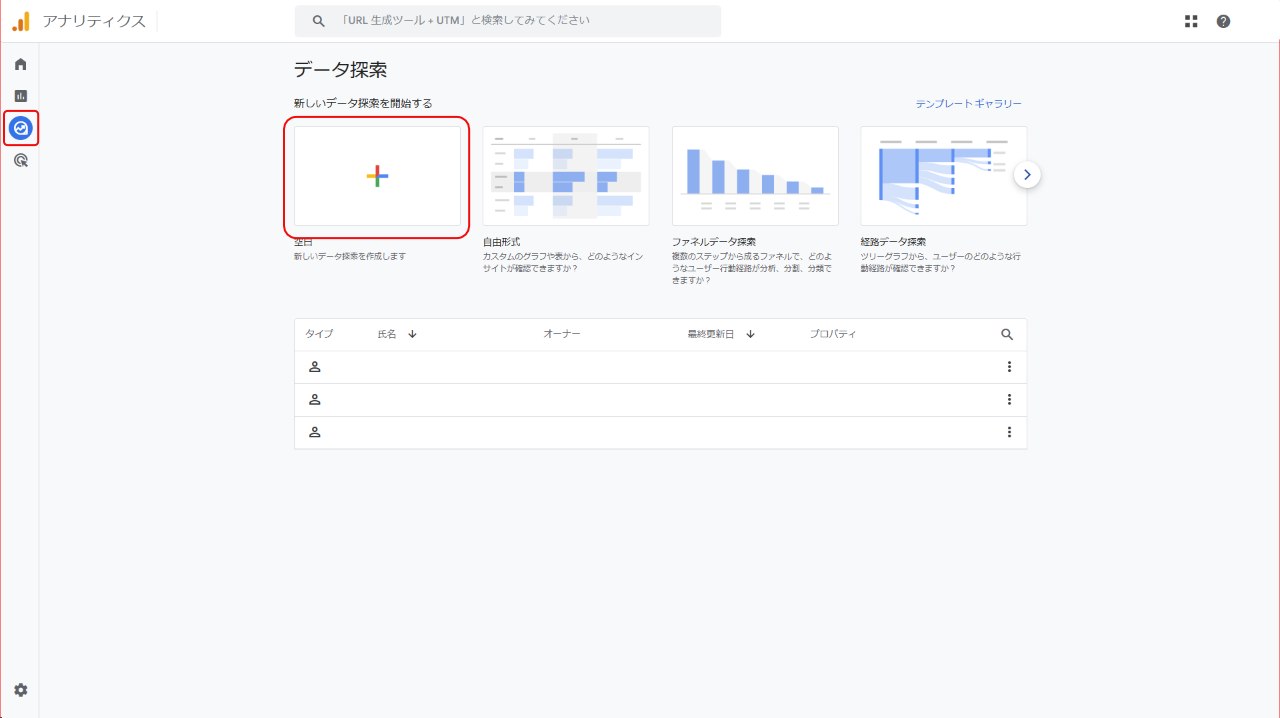Image resolution: width=1280 pixels, height=718 pixels.
Task: Open the Google apps grid icon
Action: 1191,21
